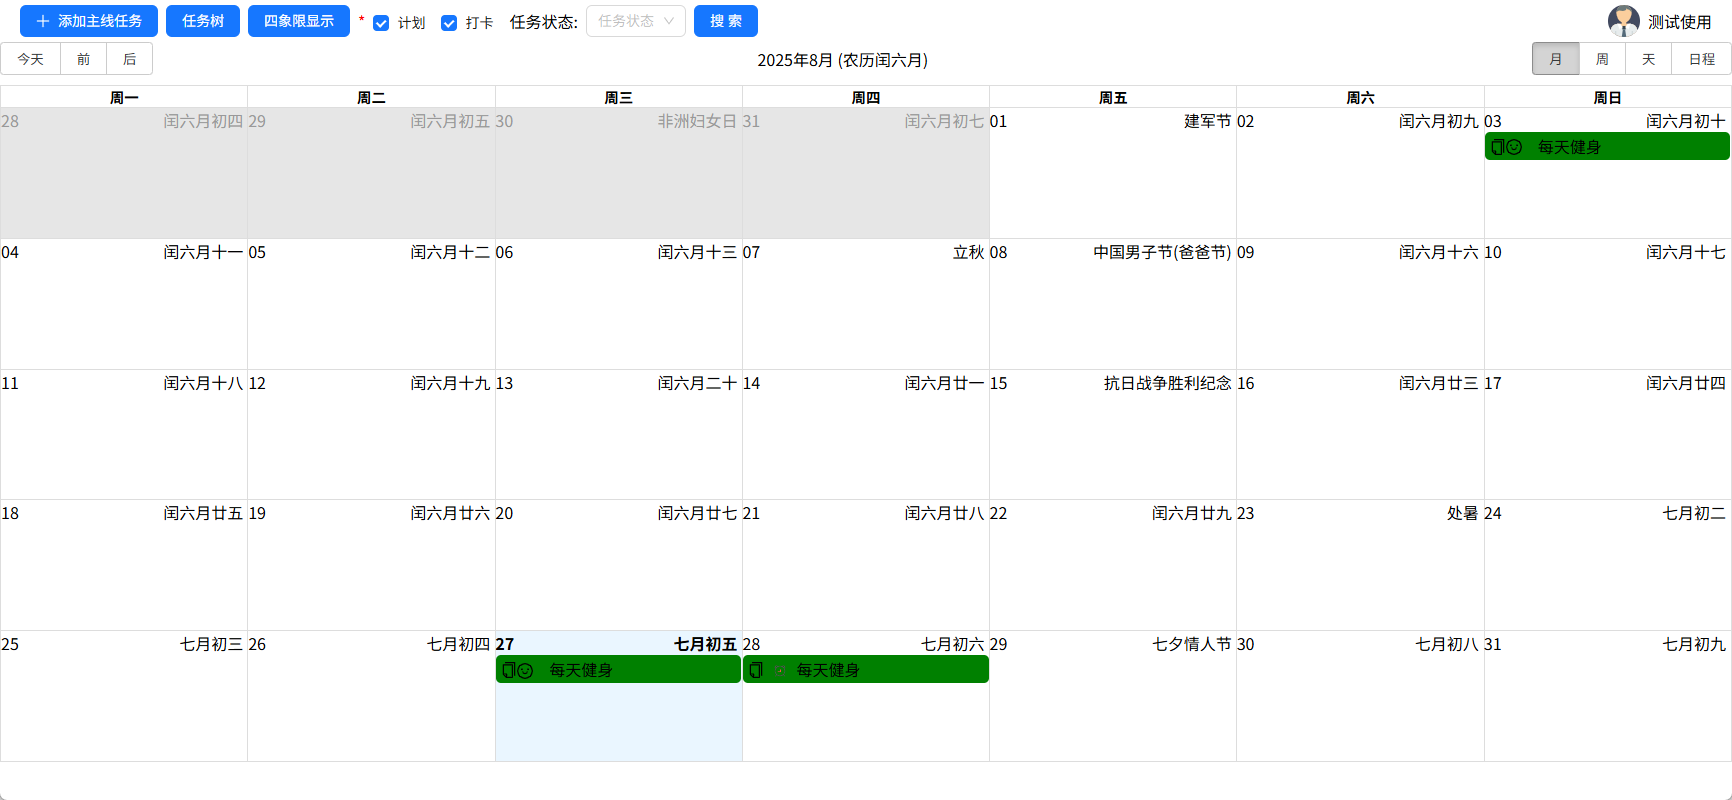Screen dimensions: 1732x800
Task: Click the copy icon on the Aug 27 每天健身 event
Action: click(x=508, y=670)
